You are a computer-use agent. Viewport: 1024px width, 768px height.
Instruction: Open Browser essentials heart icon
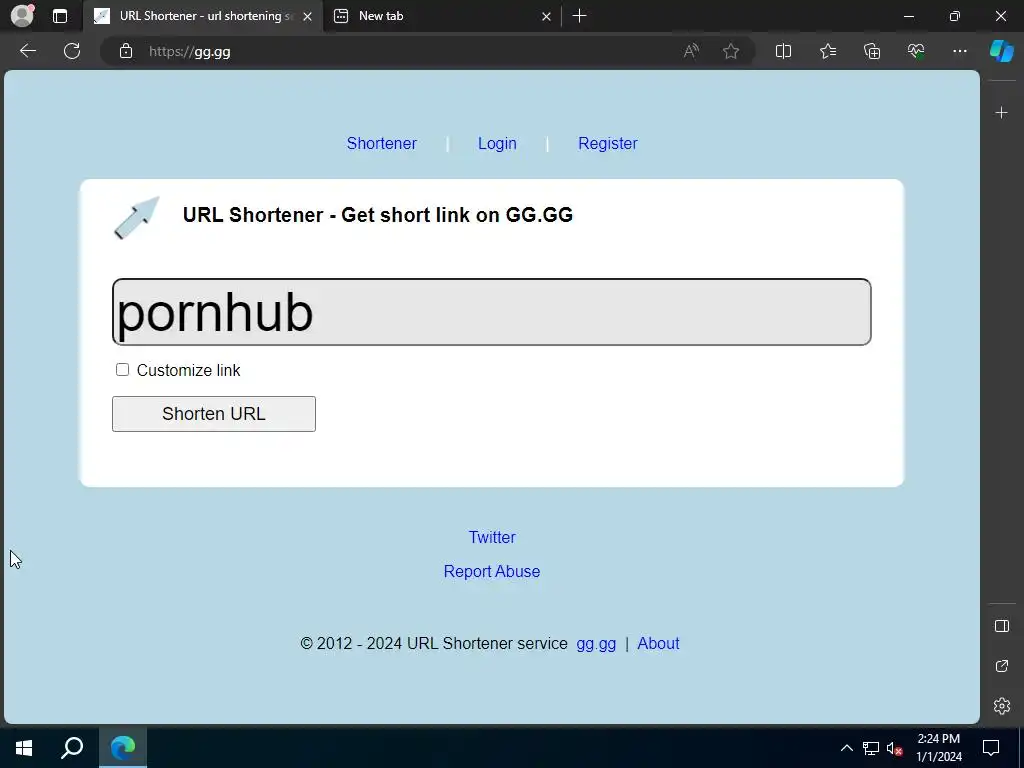tap(916, 51)
